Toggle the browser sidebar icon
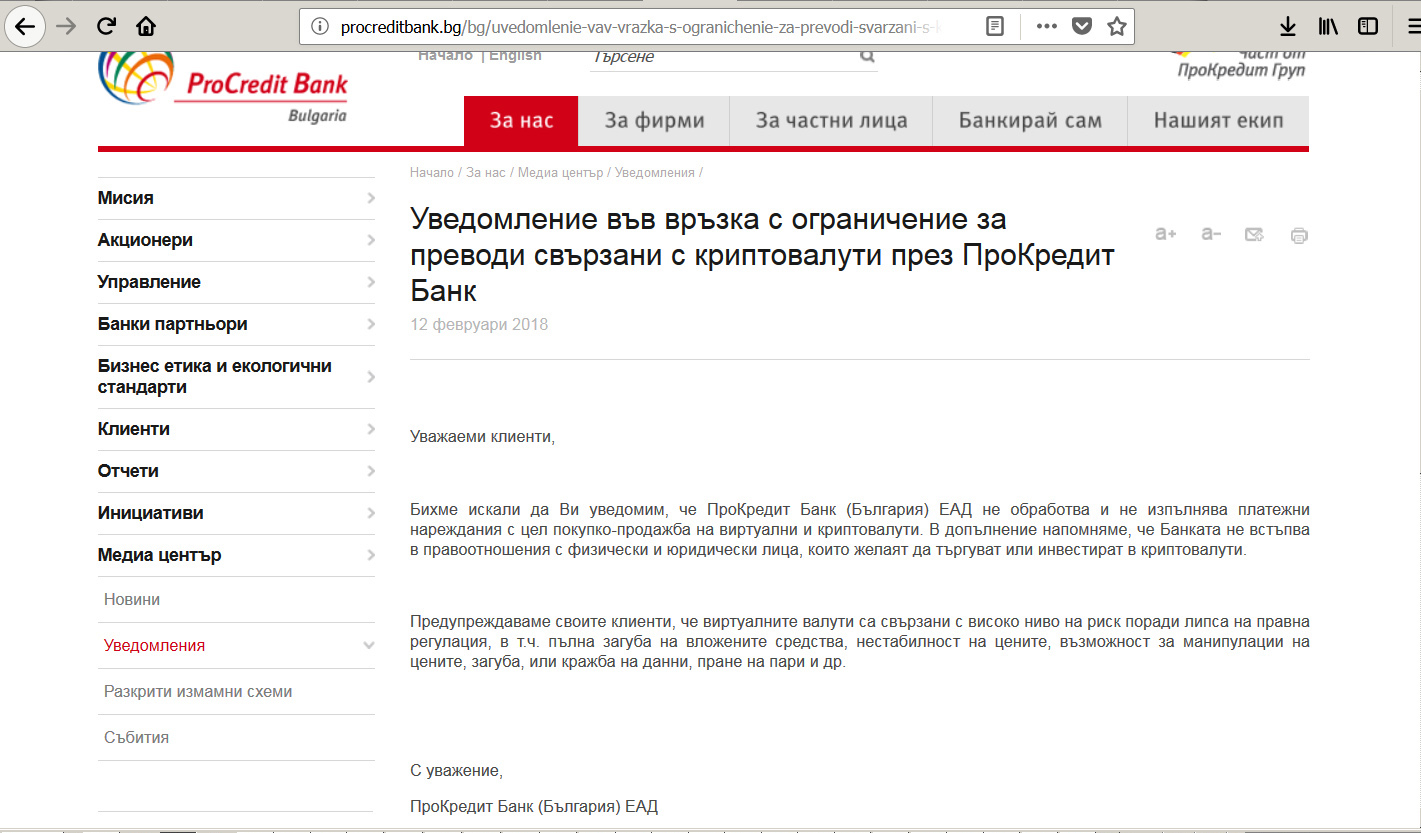The height and width of the screenshot is (833, 1421). pyautogui.click(x=1368, y=26)
